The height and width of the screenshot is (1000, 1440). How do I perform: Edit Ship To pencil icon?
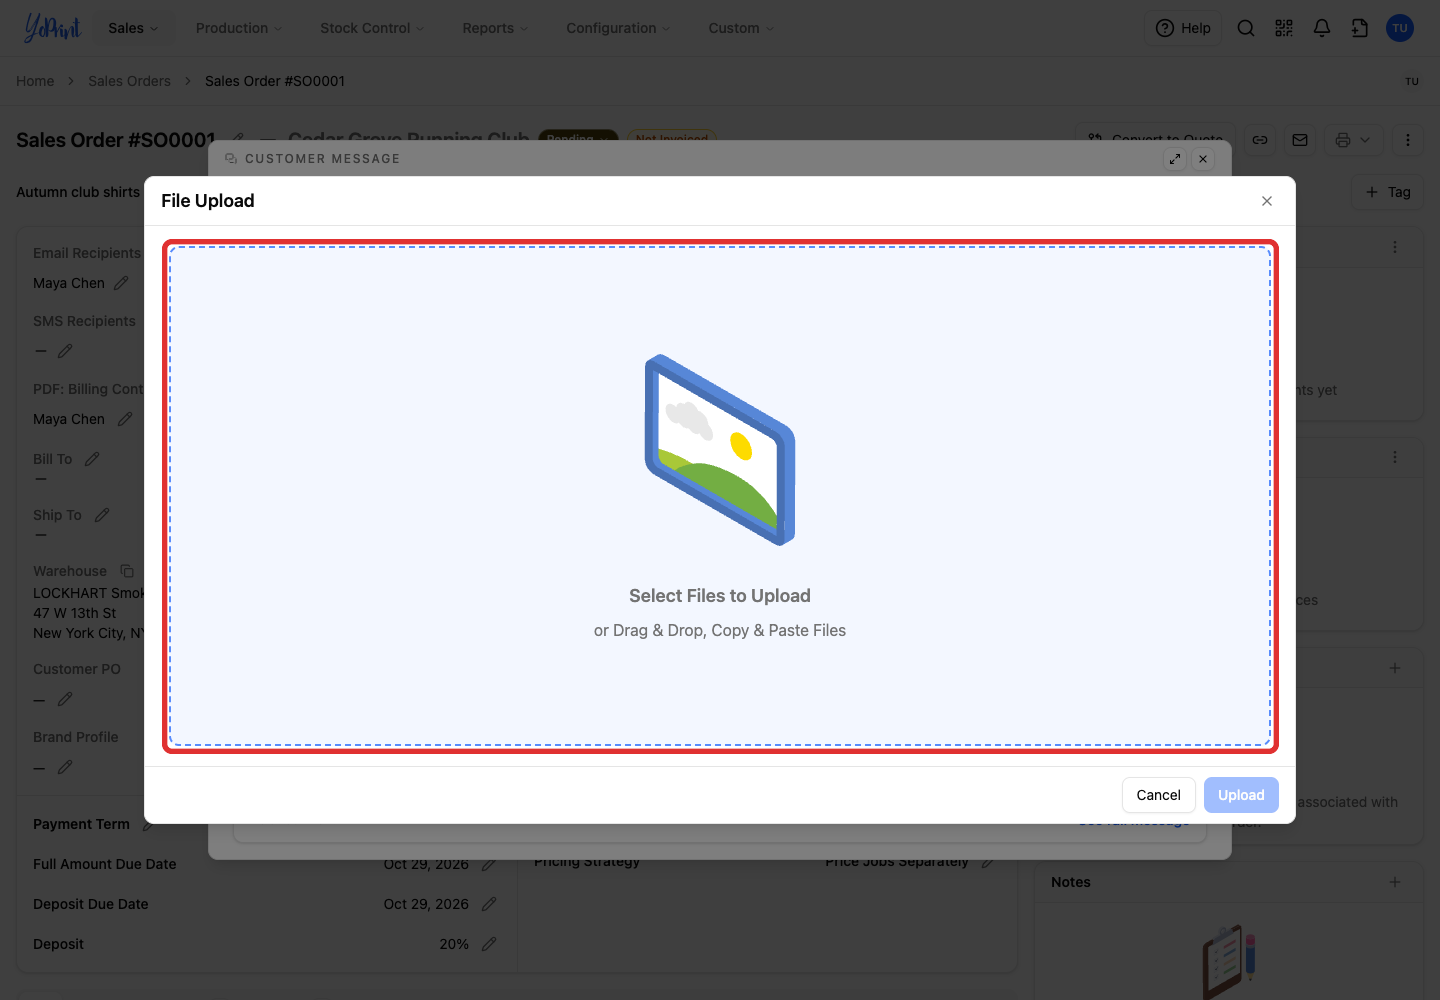[102, 515]
